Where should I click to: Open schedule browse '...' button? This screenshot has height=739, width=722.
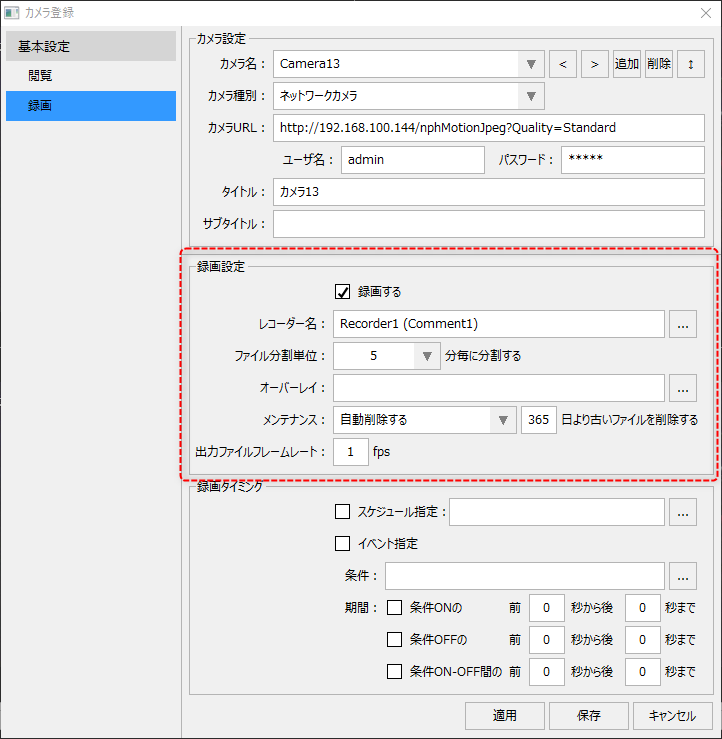(x=683, y=512)
